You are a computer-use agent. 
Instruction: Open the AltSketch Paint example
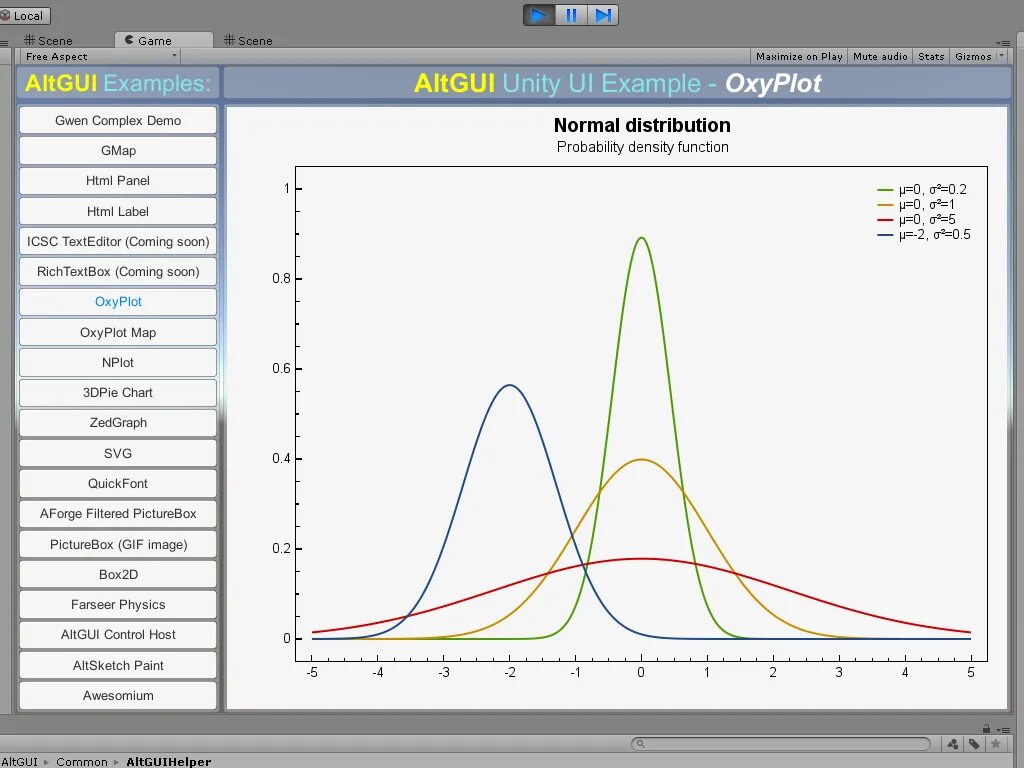pyautogui.click(x=118, y=665)
